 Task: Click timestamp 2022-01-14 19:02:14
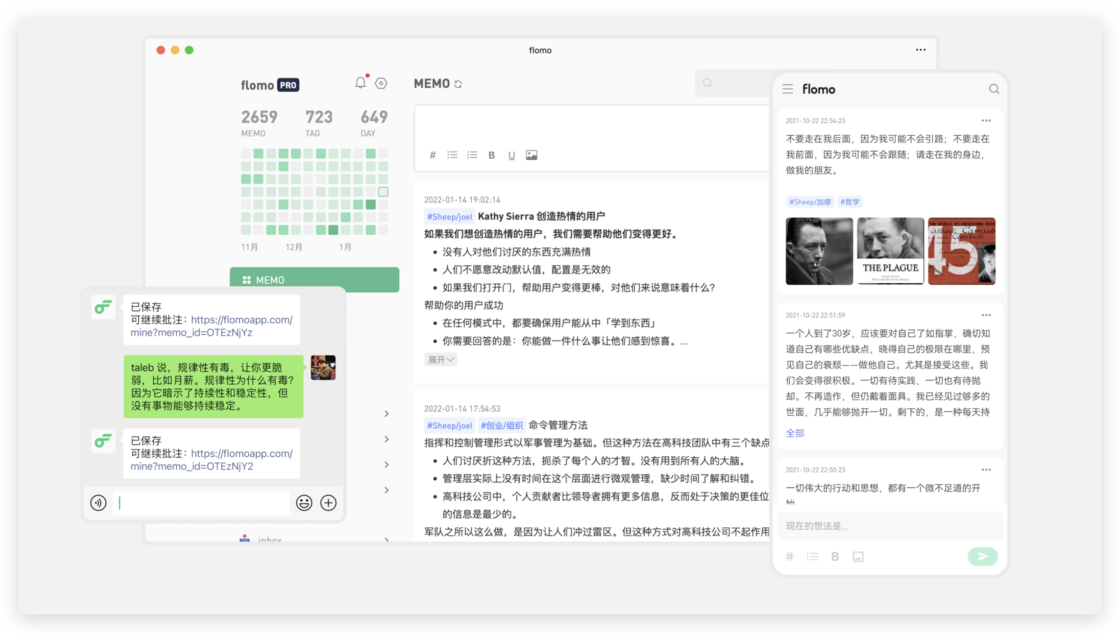tap(462, 200)
